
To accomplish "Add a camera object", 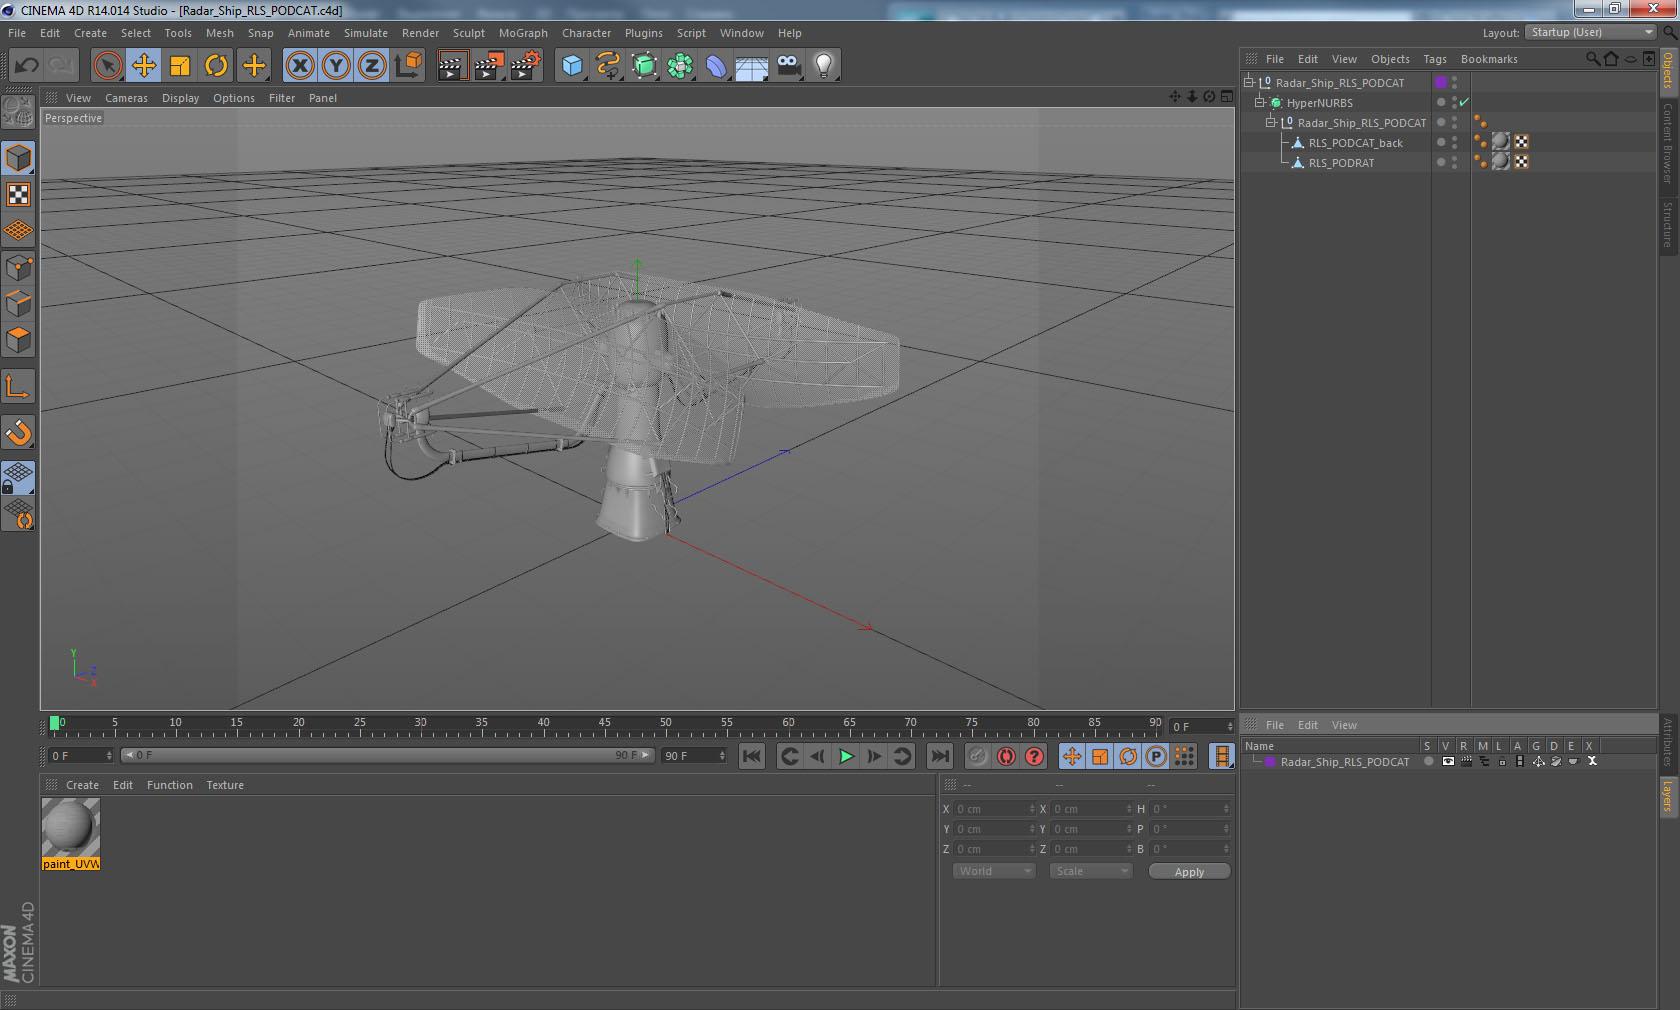I will (788, 66).
